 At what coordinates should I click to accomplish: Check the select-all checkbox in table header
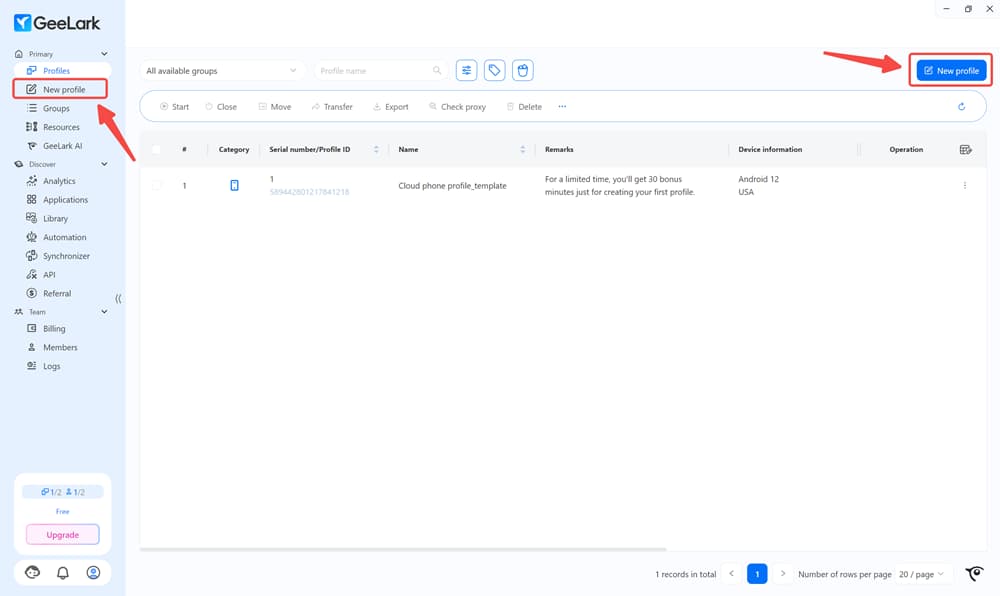click(x=156, y=148)
